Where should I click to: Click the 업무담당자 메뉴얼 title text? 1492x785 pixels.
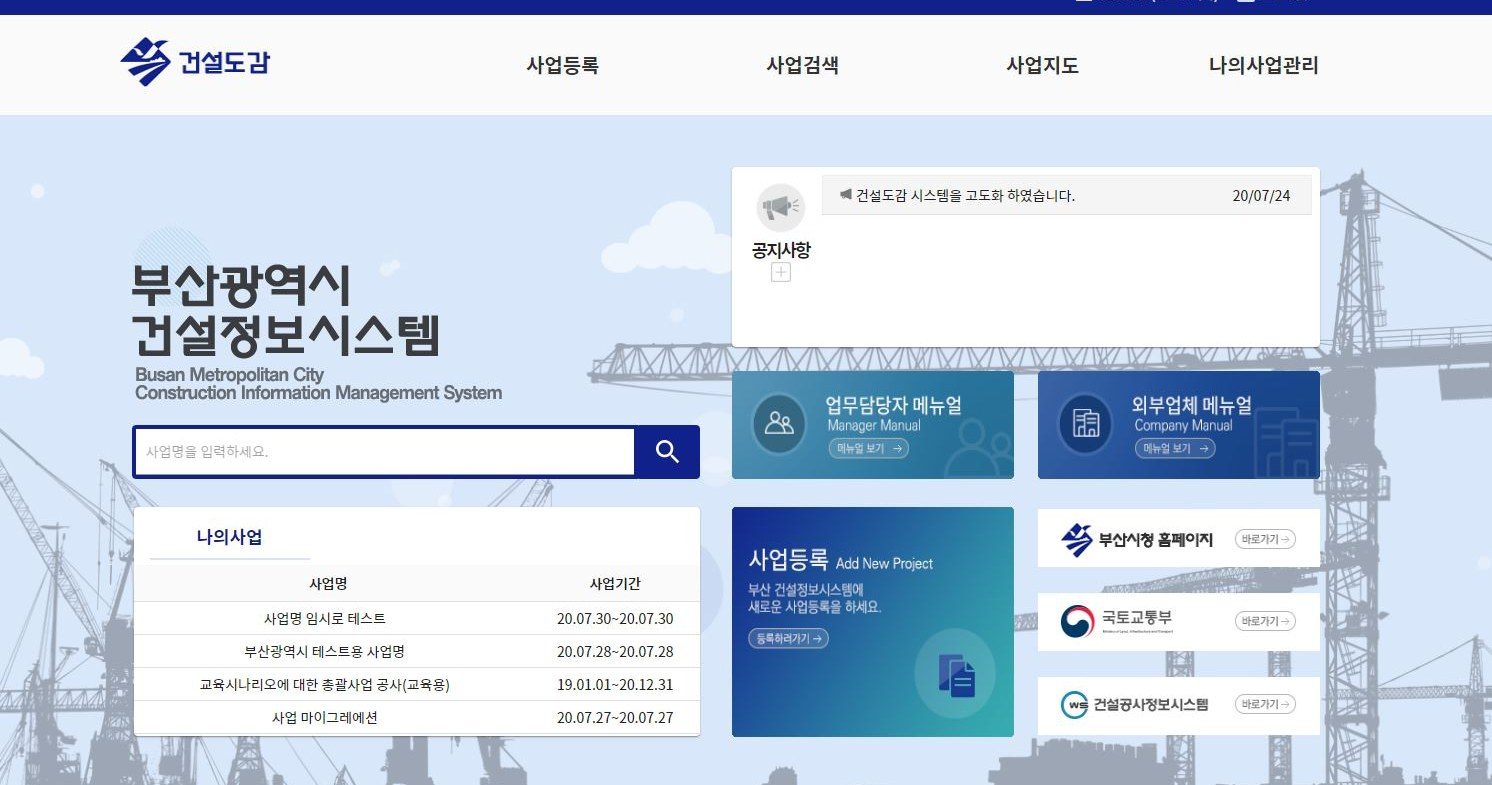pyautogui.click(x=893, y=405)
